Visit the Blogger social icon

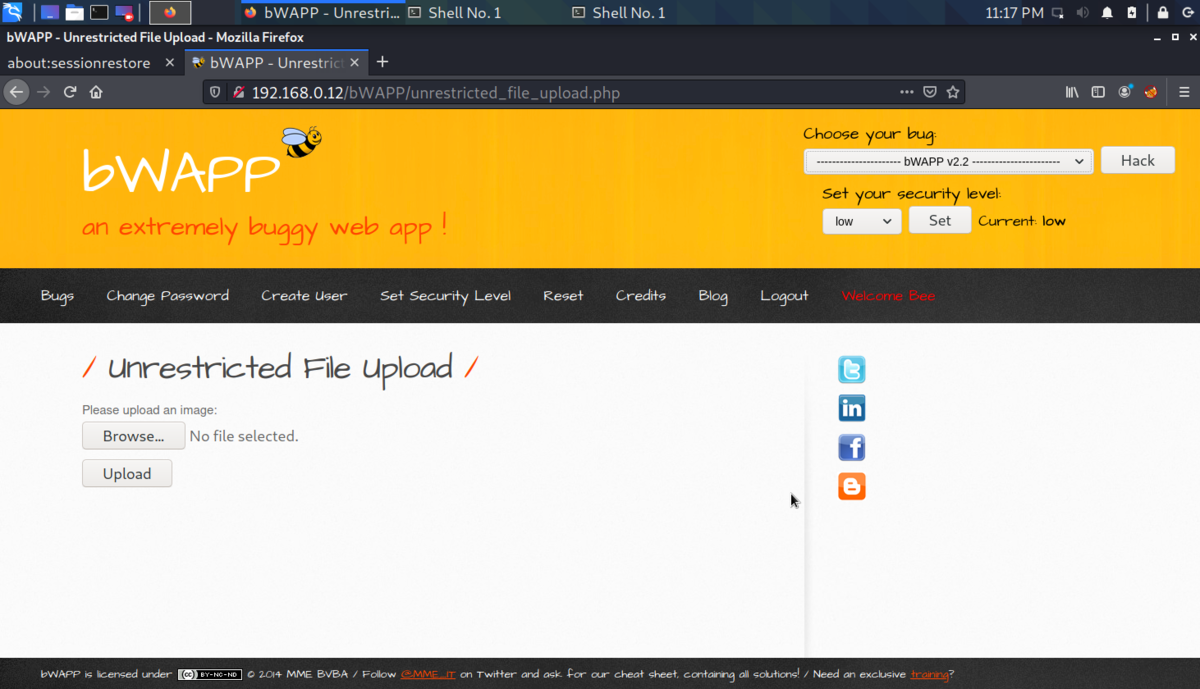[x=852, y=486]
